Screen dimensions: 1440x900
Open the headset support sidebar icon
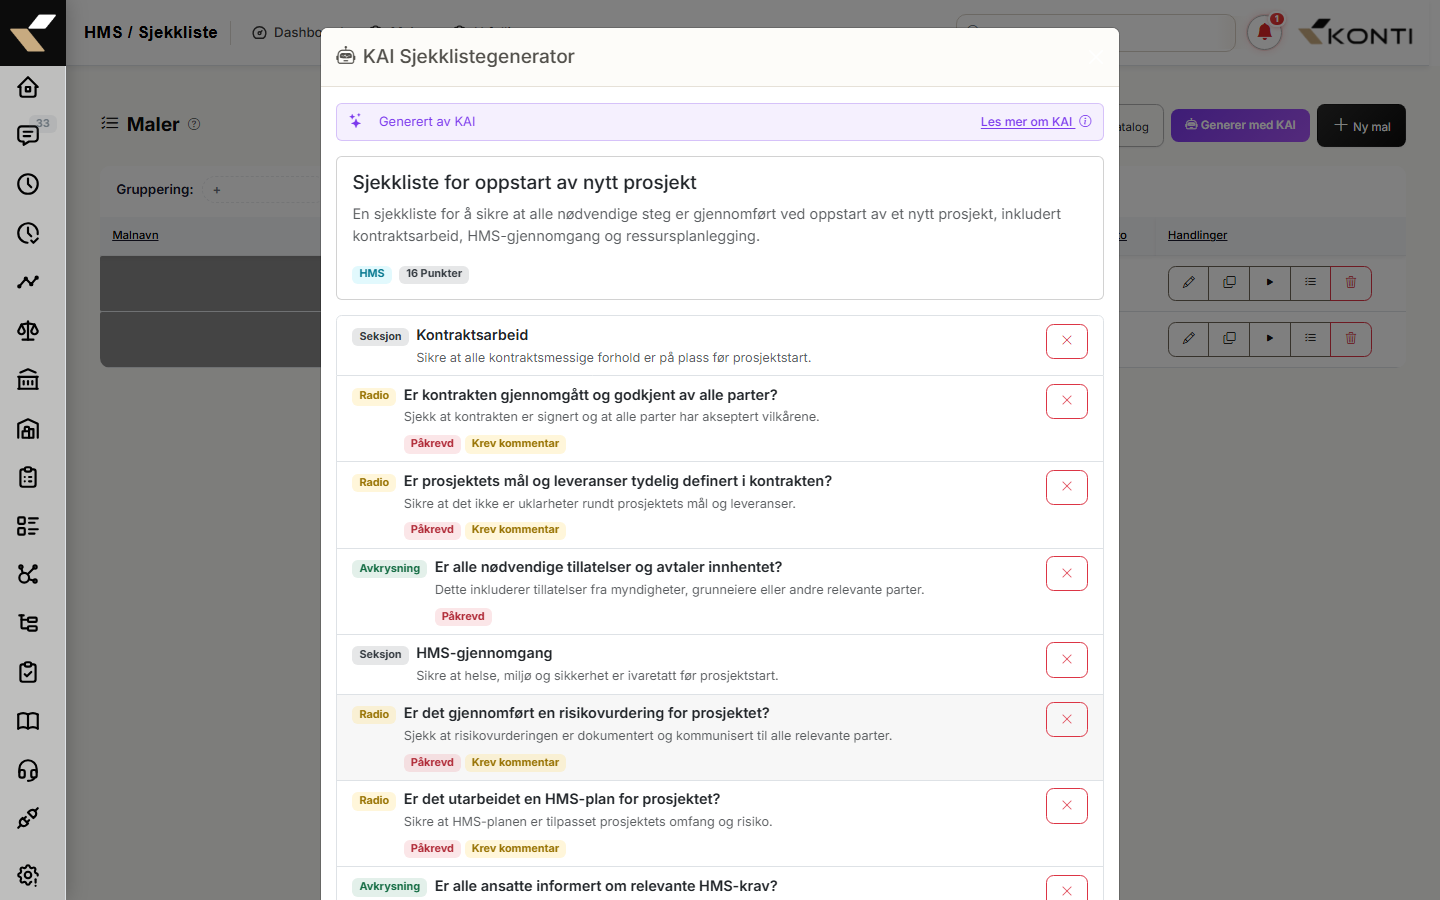[28, 770]
